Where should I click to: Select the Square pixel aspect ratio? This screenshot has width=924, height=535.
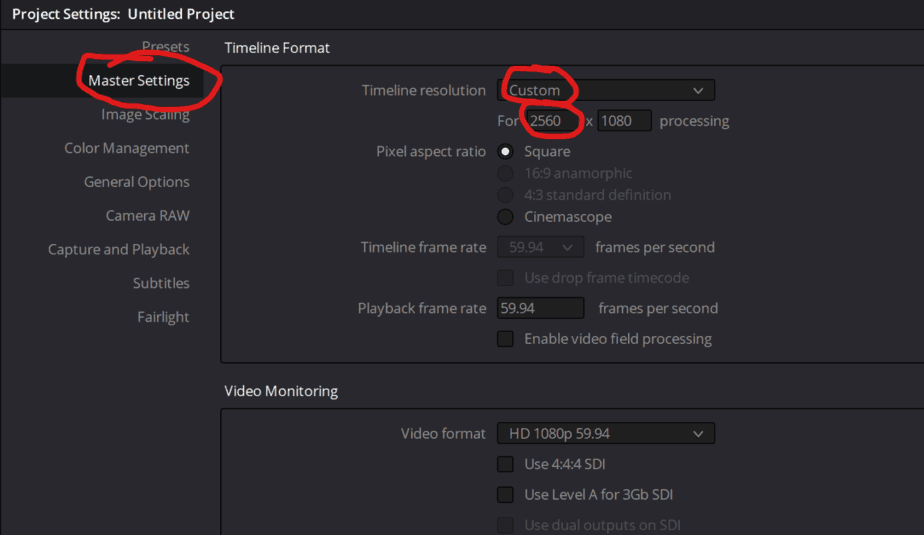click(x=505, y=151)
